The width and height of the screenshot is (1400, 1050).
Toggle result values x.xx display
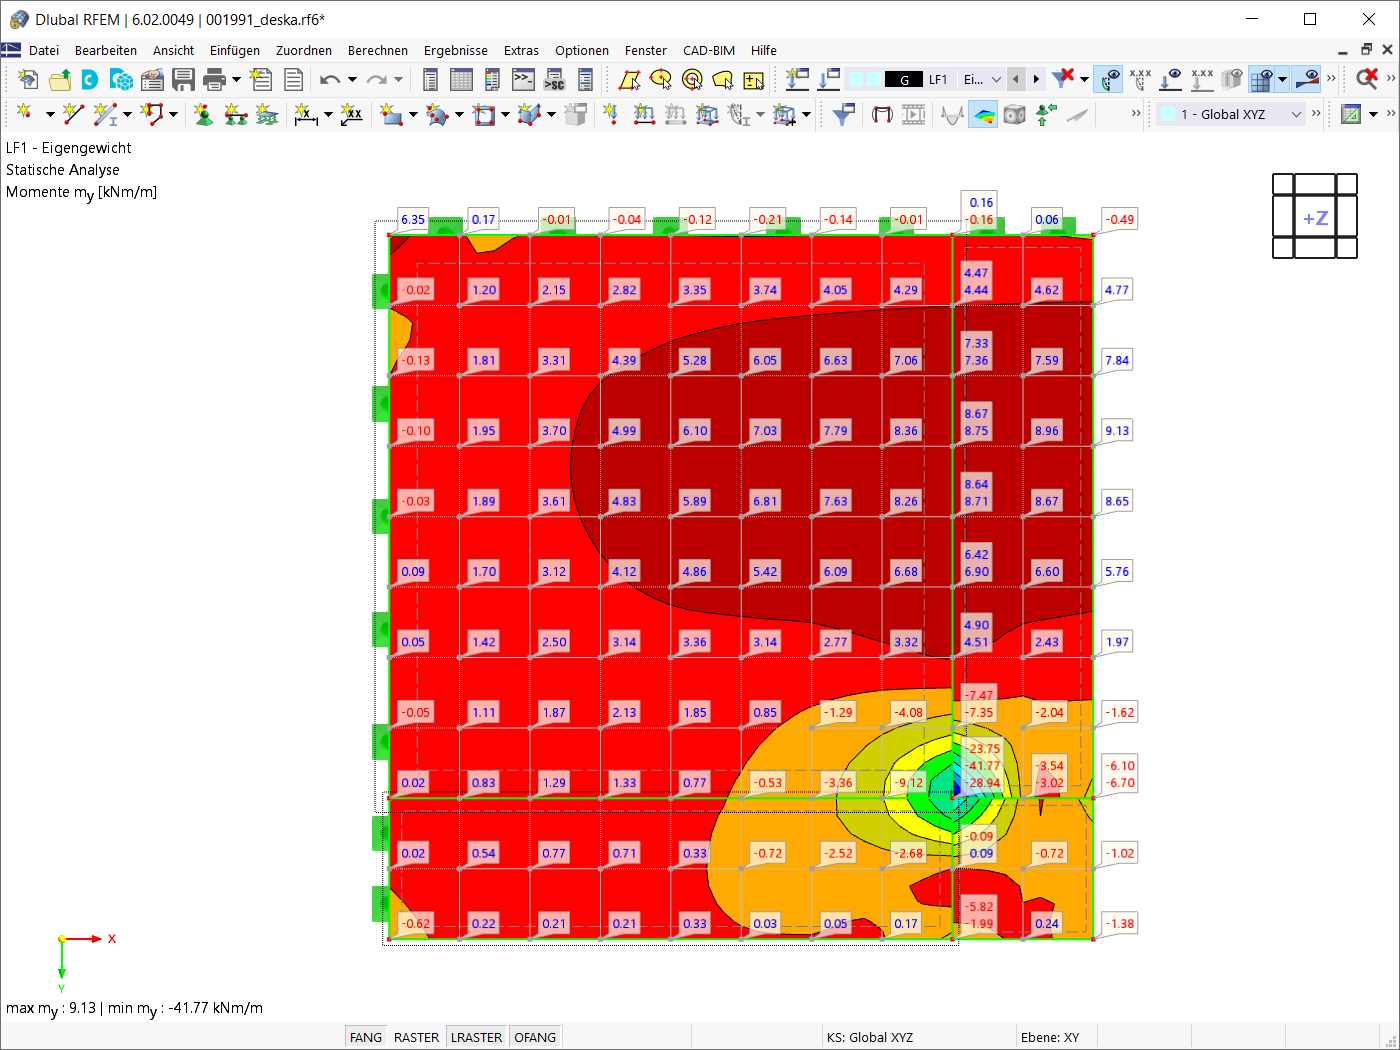(1139, 79)
